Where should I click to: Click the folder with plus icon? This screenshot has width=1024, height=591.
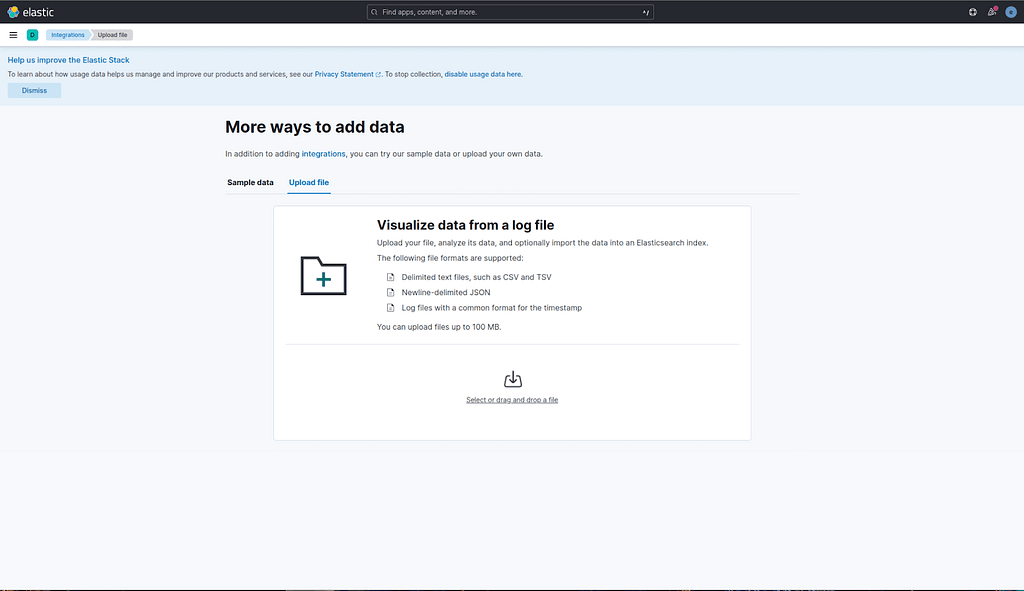323,276
